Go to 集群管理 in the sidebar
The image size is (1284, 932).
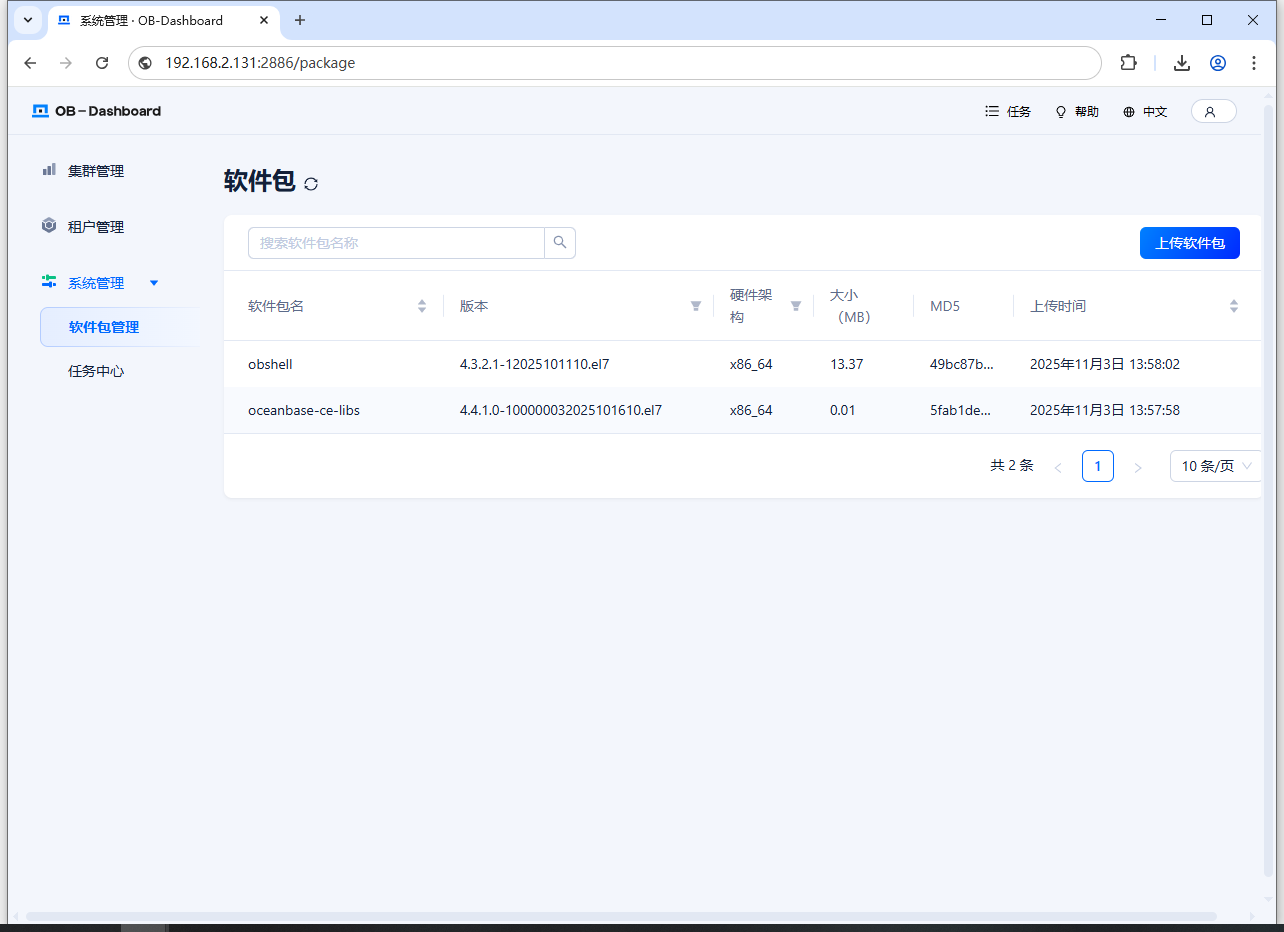[96, 171]
